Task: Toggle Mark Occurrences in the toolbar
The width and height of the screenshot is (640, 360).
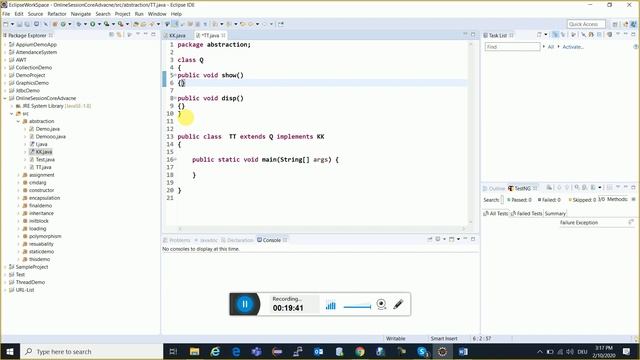Action: pyautogui.click(x=175, y=24)
